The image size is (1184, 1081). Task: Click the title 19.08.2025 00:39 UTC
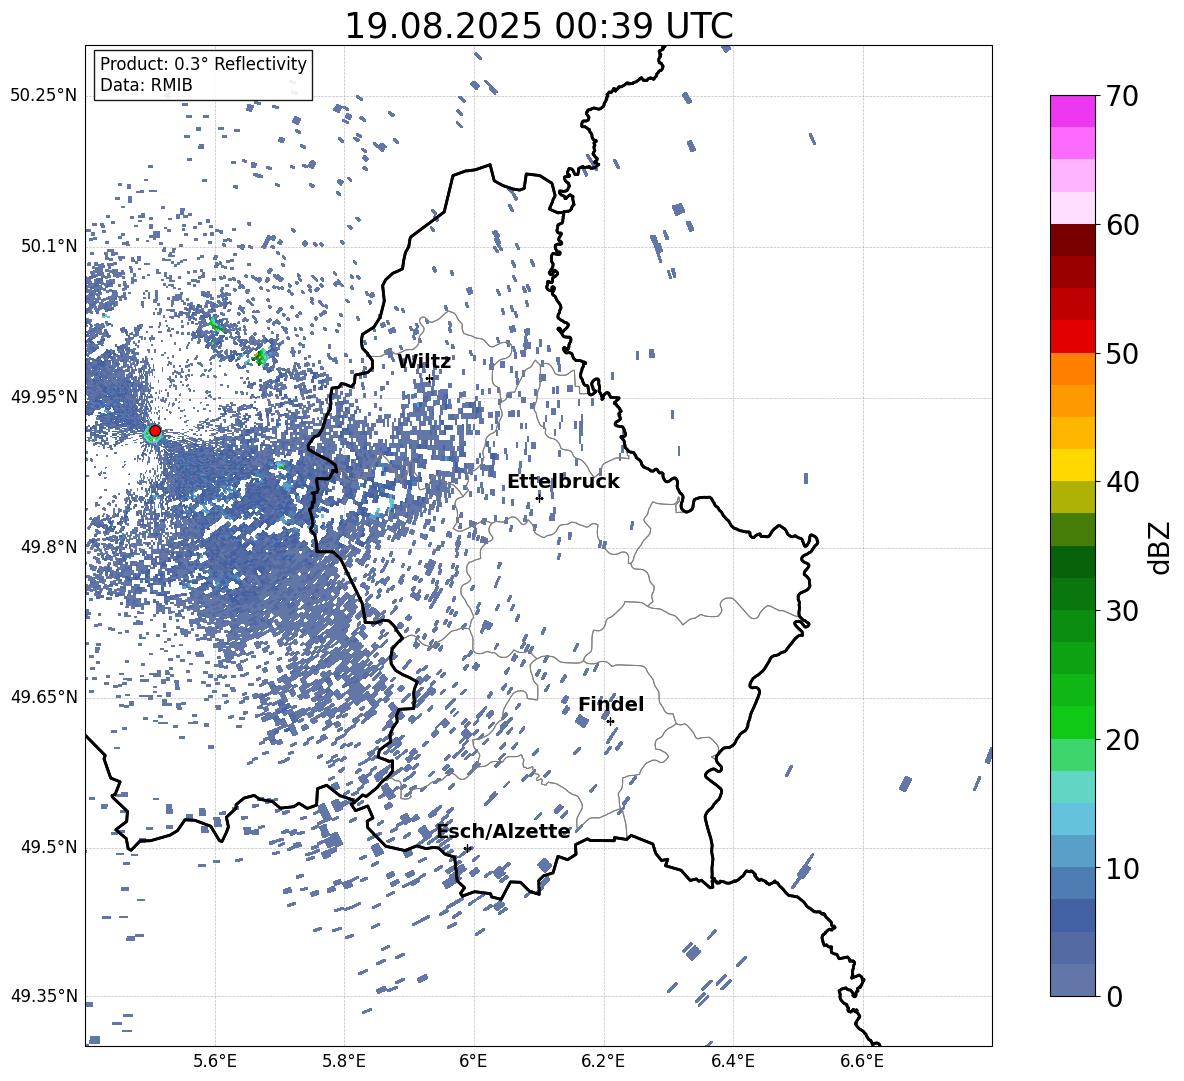coord(538,26)
